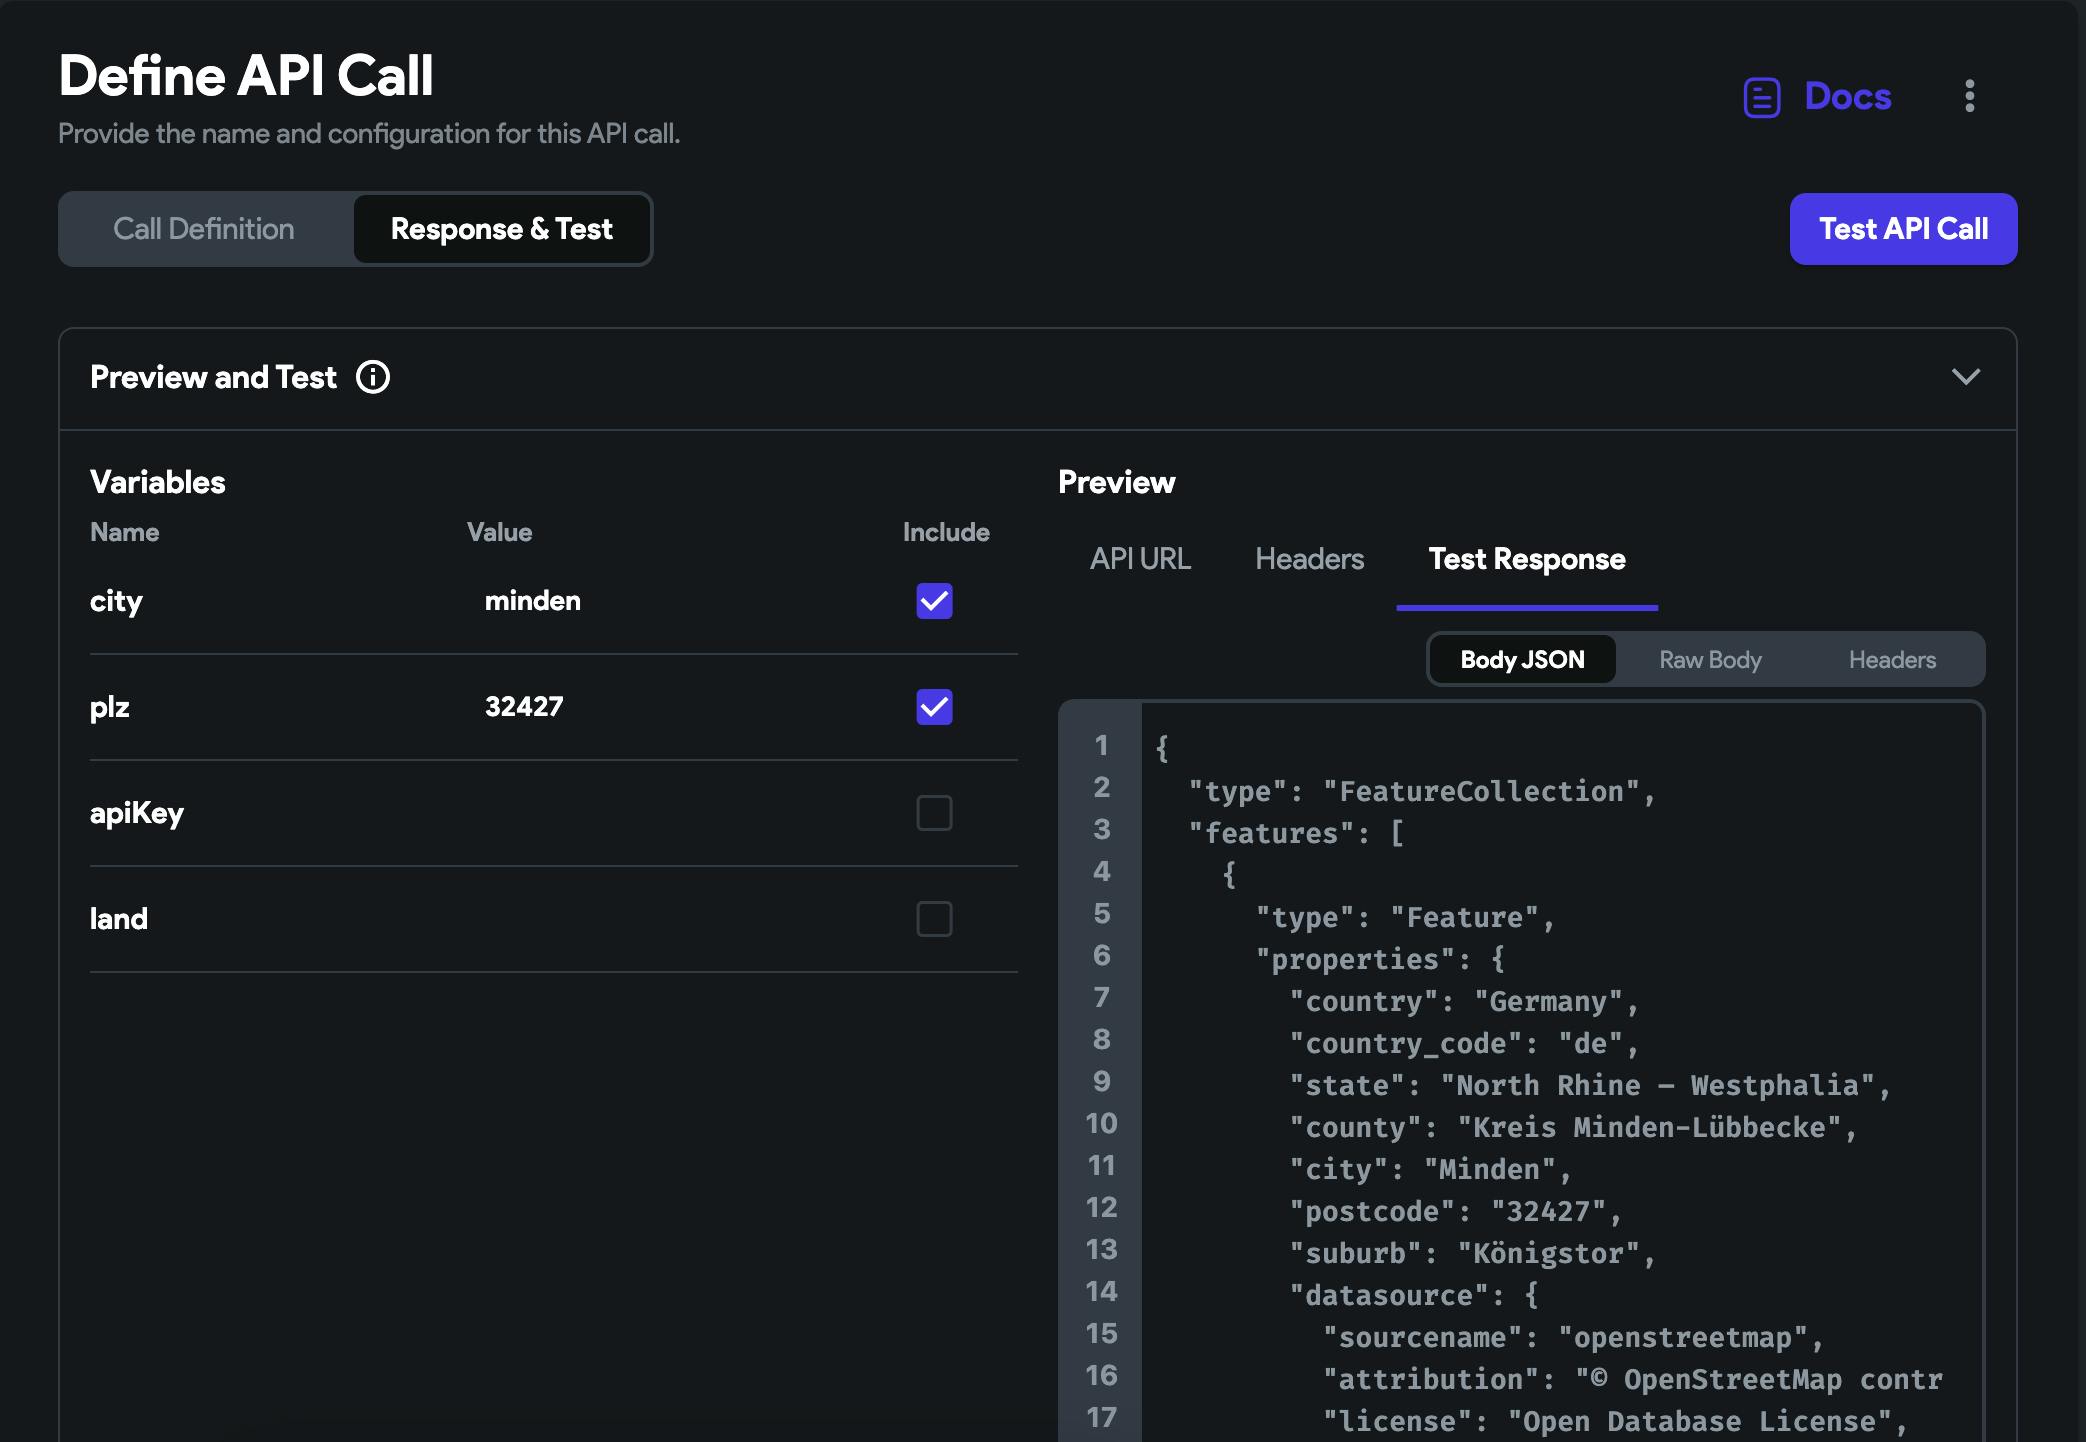Select the Body JSON view

click(1522, 660)
